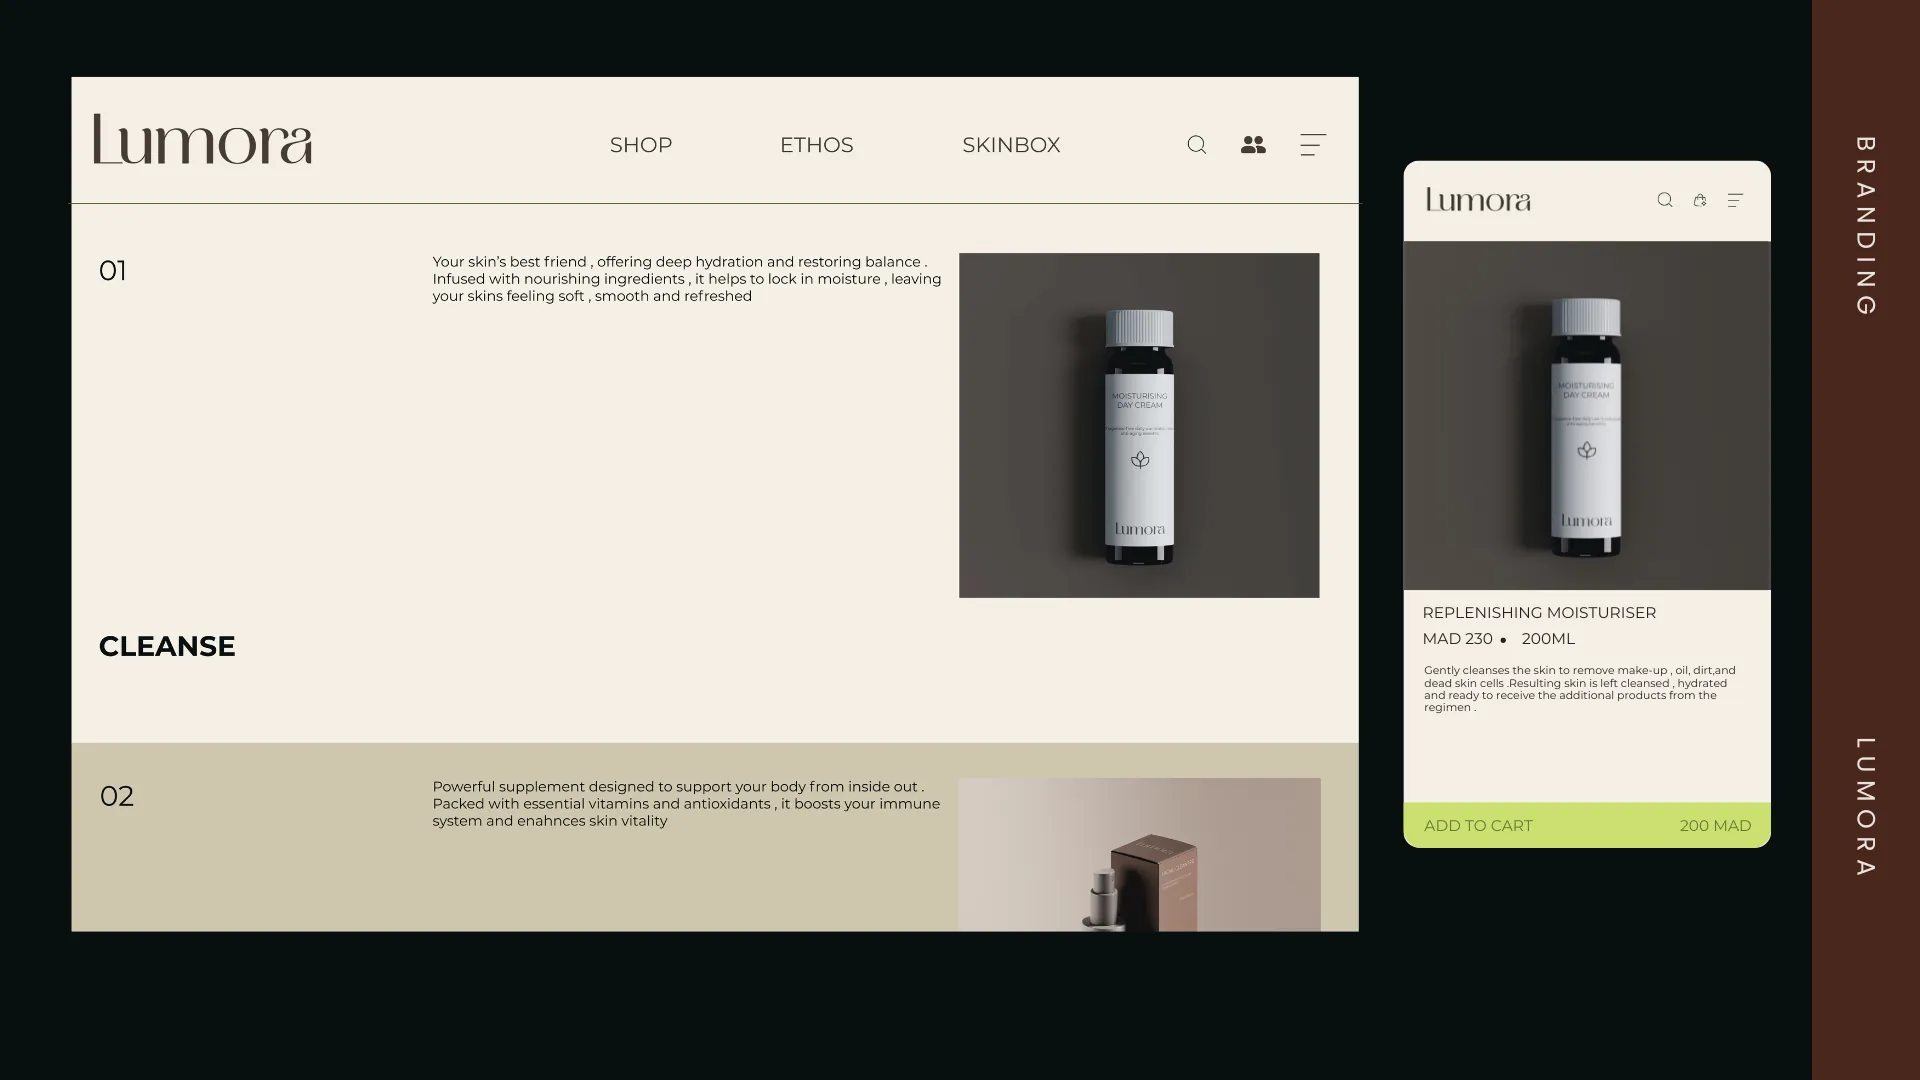The width and height of the screenshot is (1920, 1080).
Task: Open the SHOP menu item
Action: [x=641, y=145]
